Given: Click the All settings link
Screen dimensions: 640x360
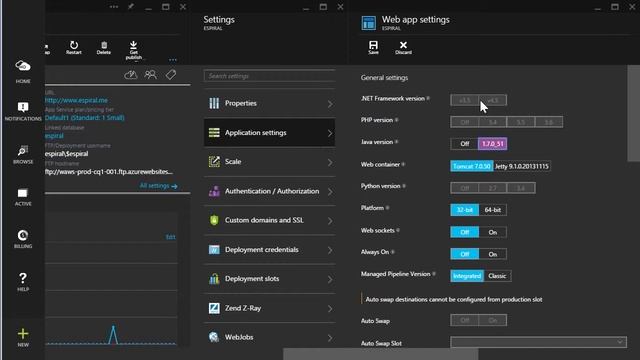Looking at the screenshot, I should (158, 186).
